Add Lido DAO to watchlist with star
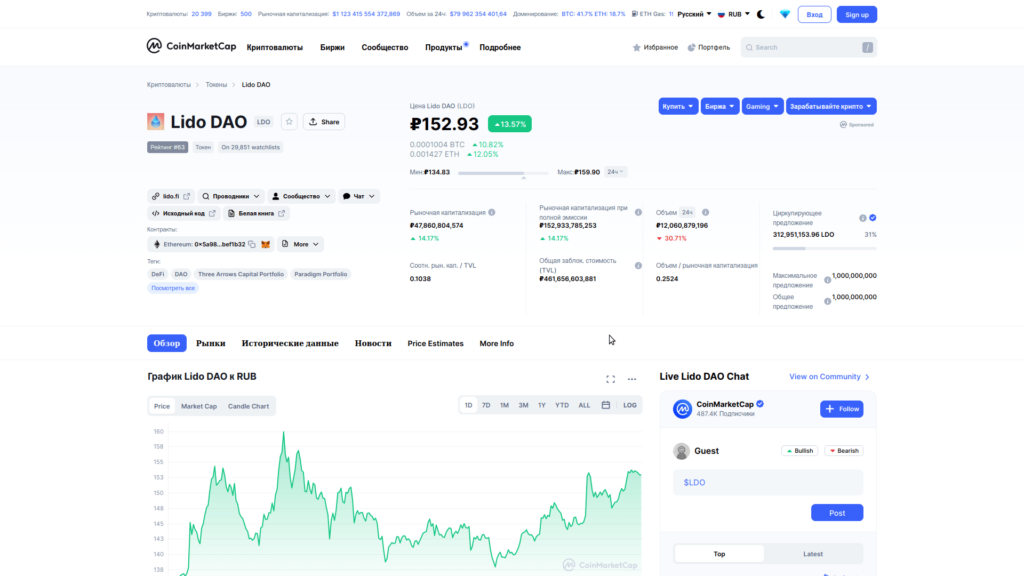This screenshot has width=1024, height=576. click(x=289, y=122)
